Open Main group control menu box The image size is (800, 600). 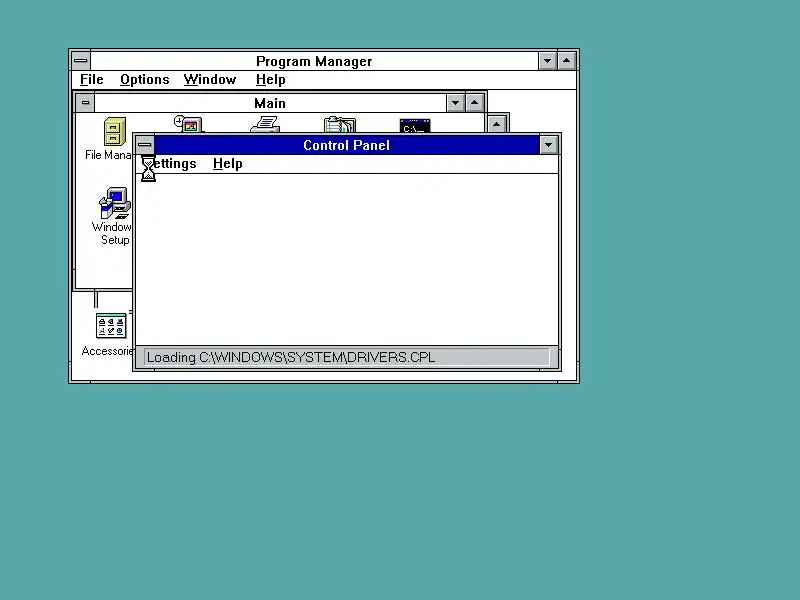click(x=85, y=103)
